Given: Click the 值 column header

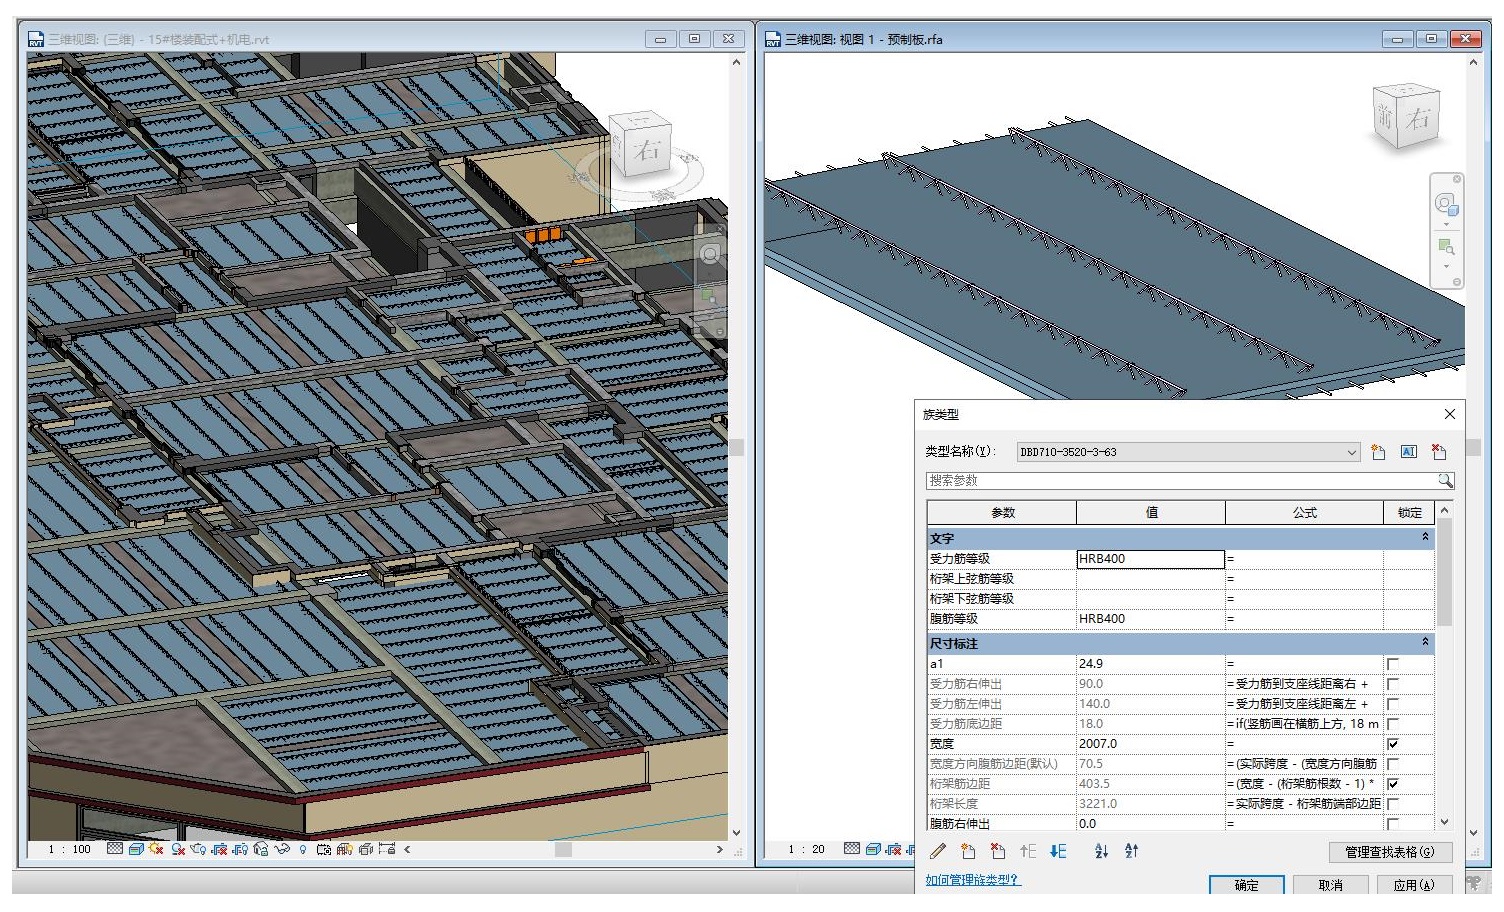Looking at the screenshot, I should [1151, 512].
